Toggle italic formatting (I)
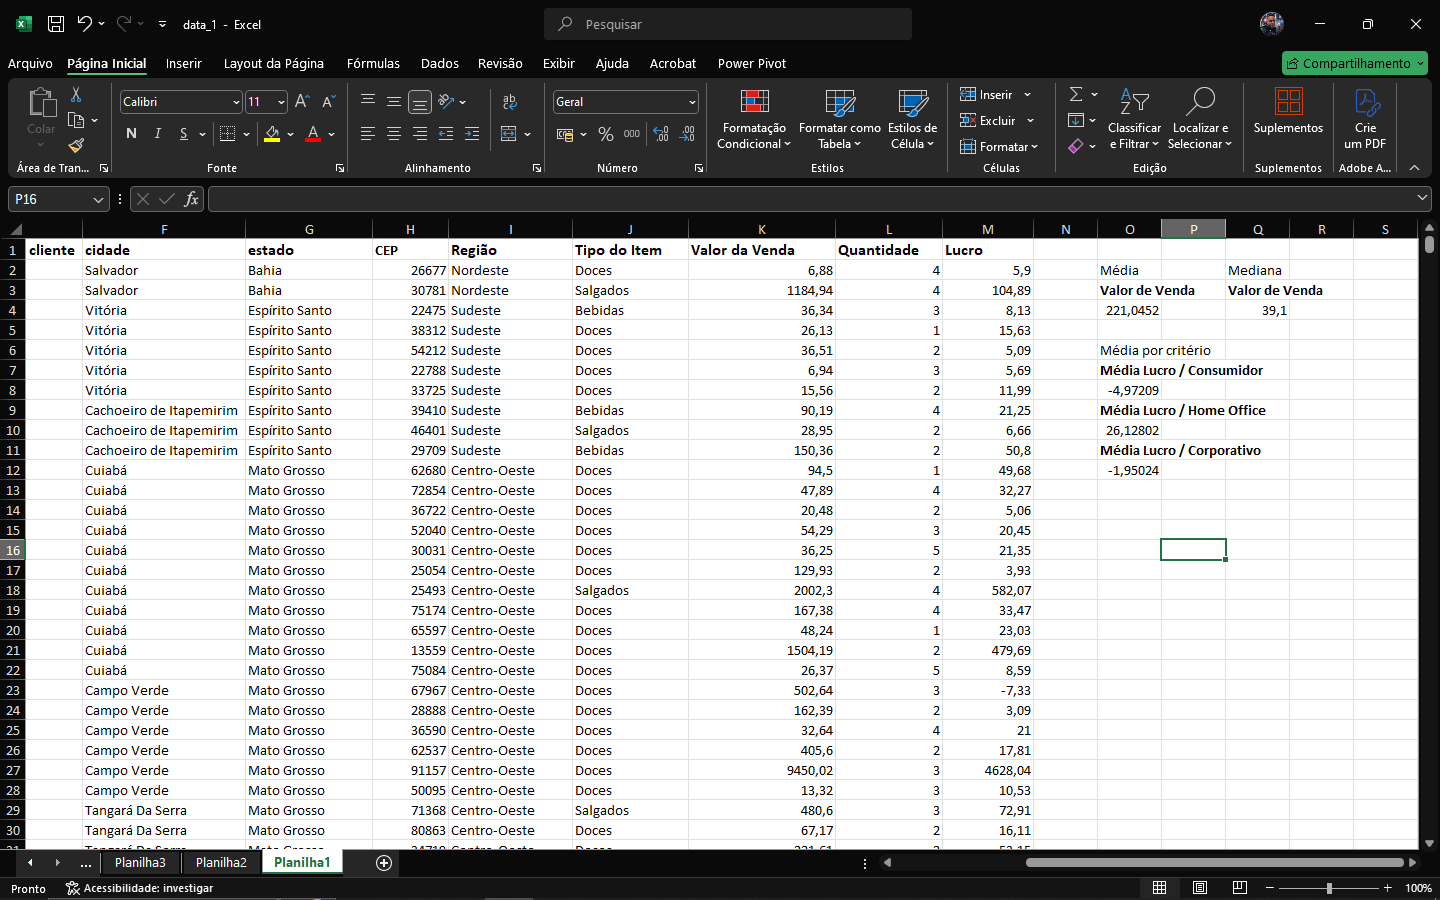Image resolution: width=1440 pixels, height=900 pixels. coord(157,134)
